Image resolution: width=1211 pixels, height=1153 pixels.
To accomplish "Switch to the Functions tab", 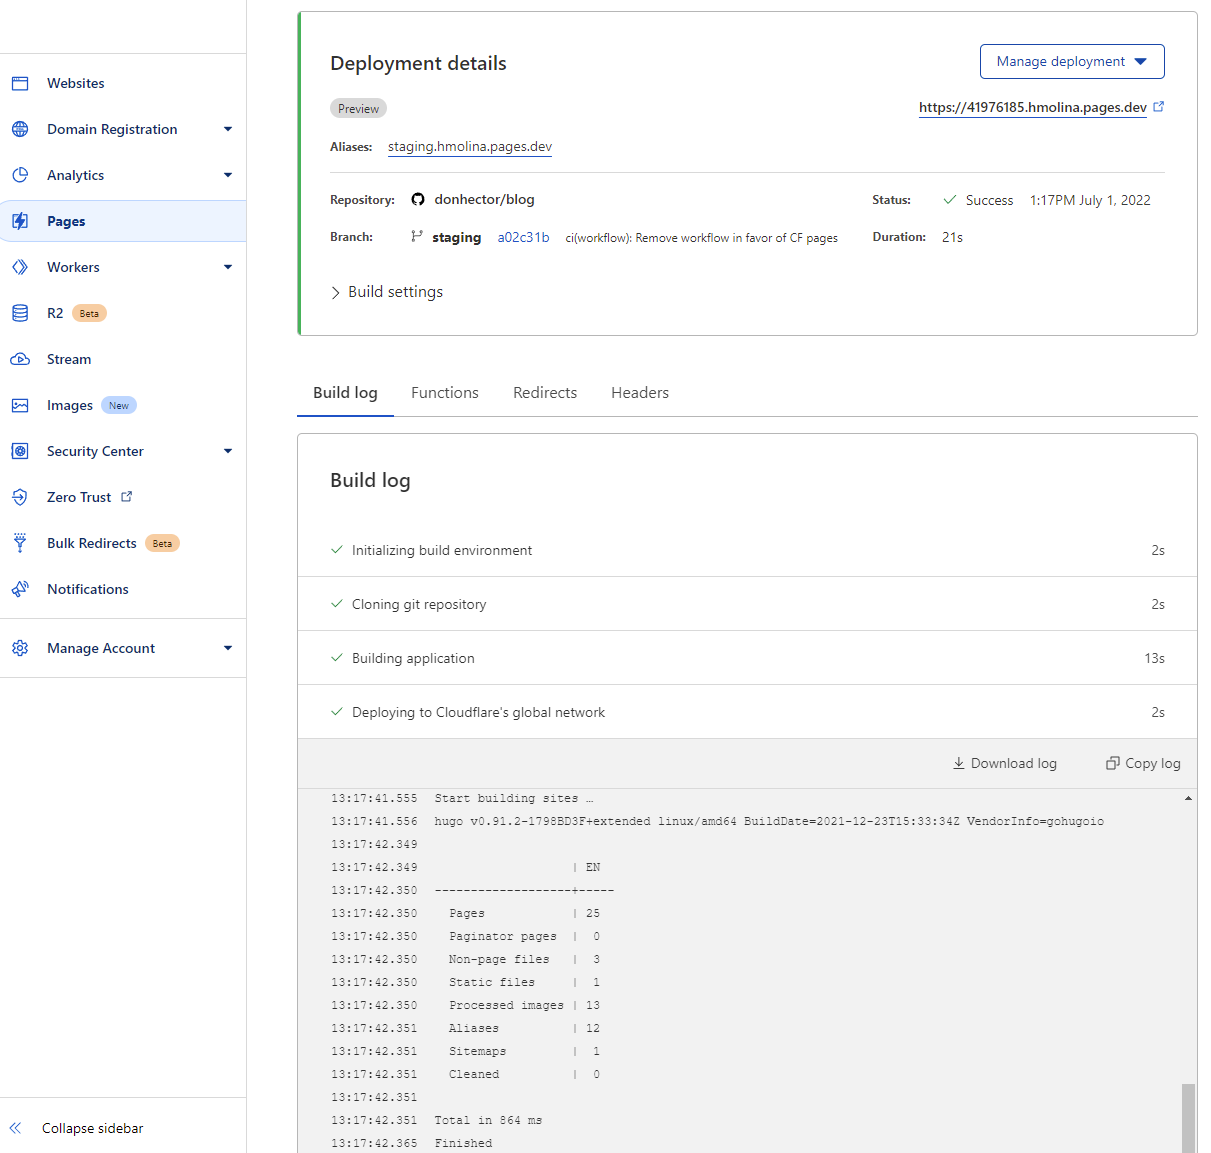I will click(x=444, y=392).
